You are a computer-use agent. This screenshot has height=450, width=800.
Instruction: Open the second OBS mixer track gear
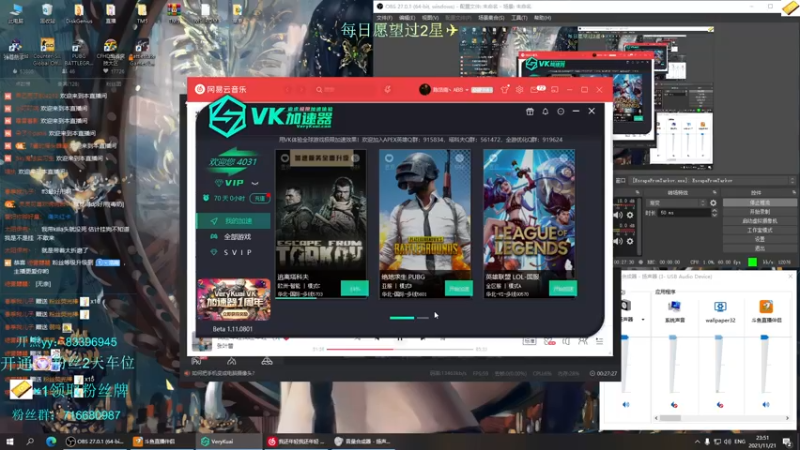coord(630,241)
